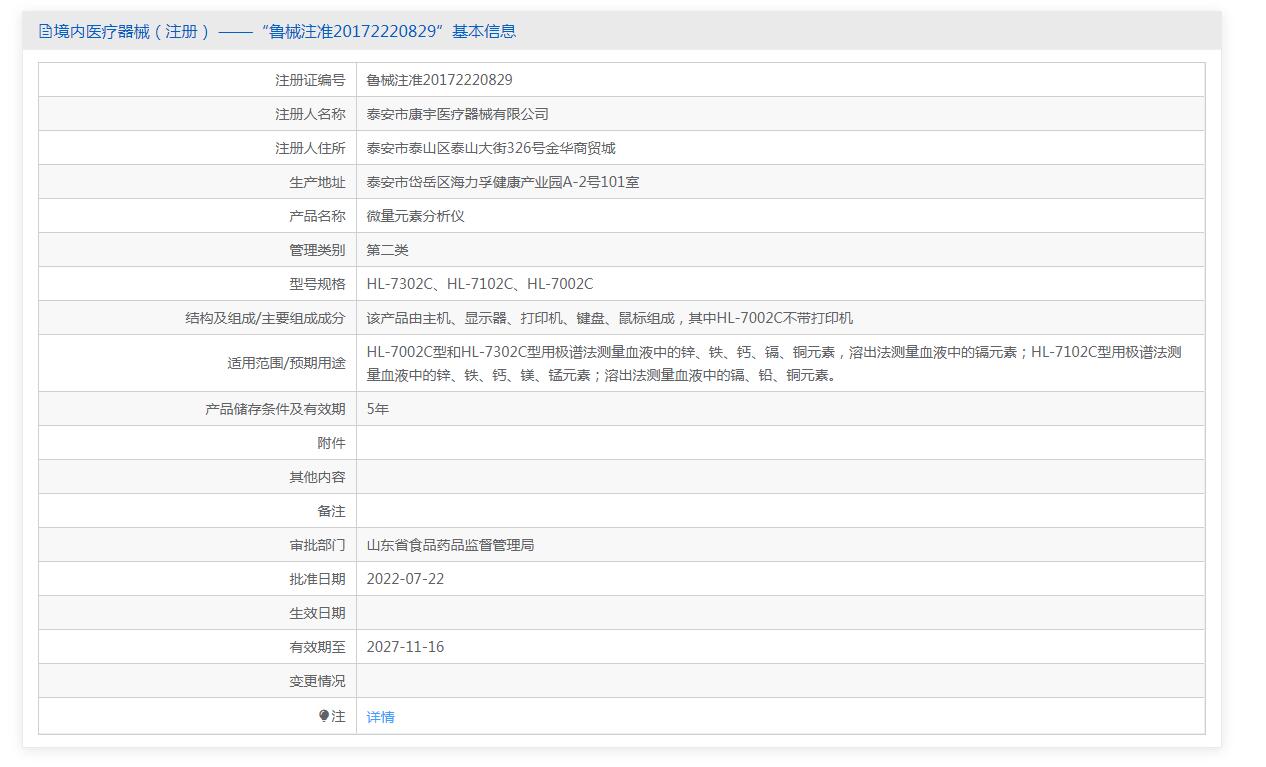Image resolution: width=1266 pixels, height=767 pixels.
Task: Open the 详情 link in the 注 row
Action: click(380, 717)
